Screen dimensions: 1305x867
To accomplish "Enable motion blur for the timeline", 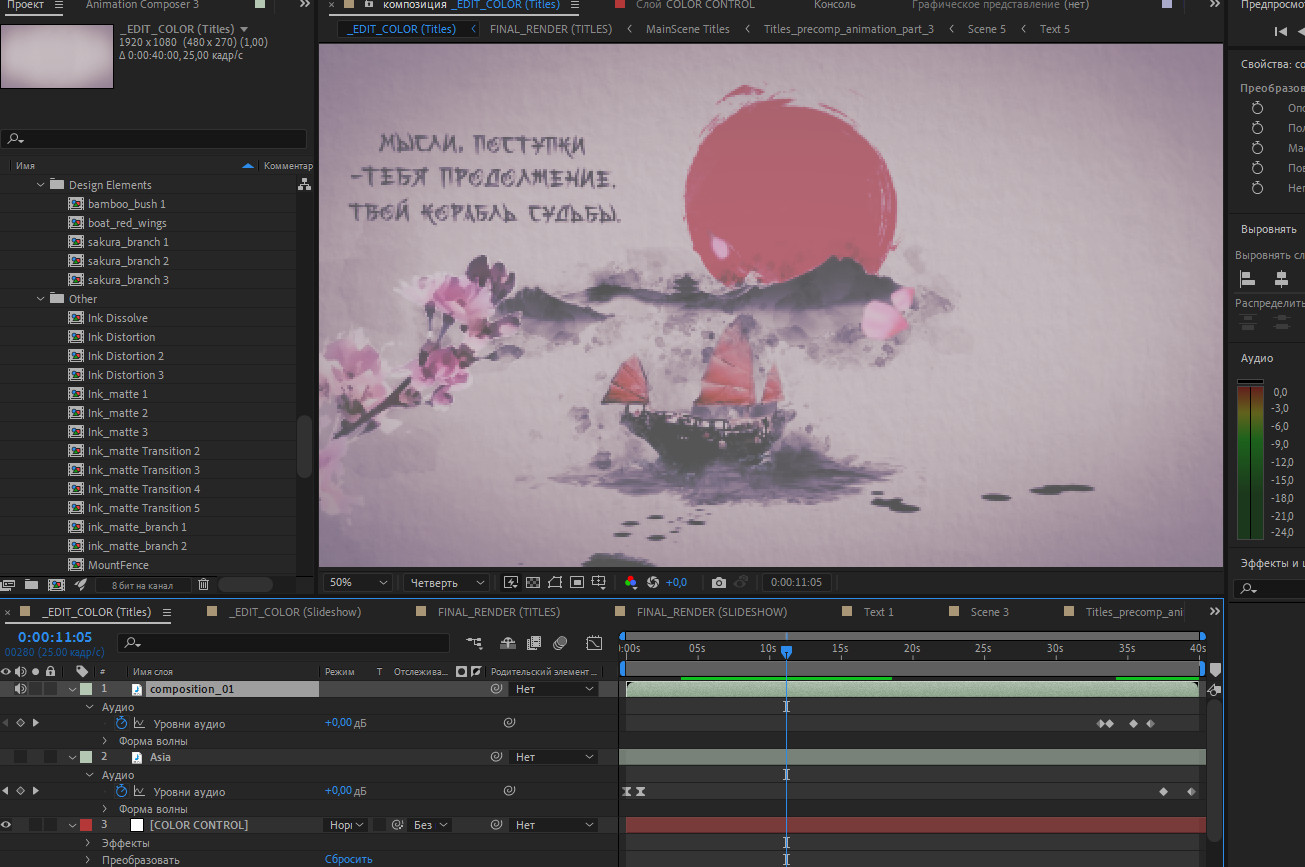I will [x=560, y=643].
